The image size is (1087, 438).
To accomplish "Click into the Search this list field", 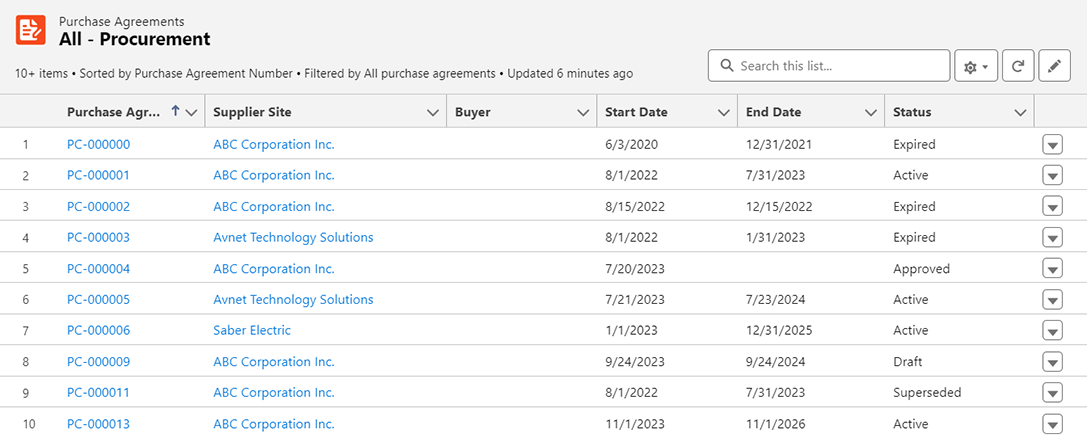I will pos(838,67).
